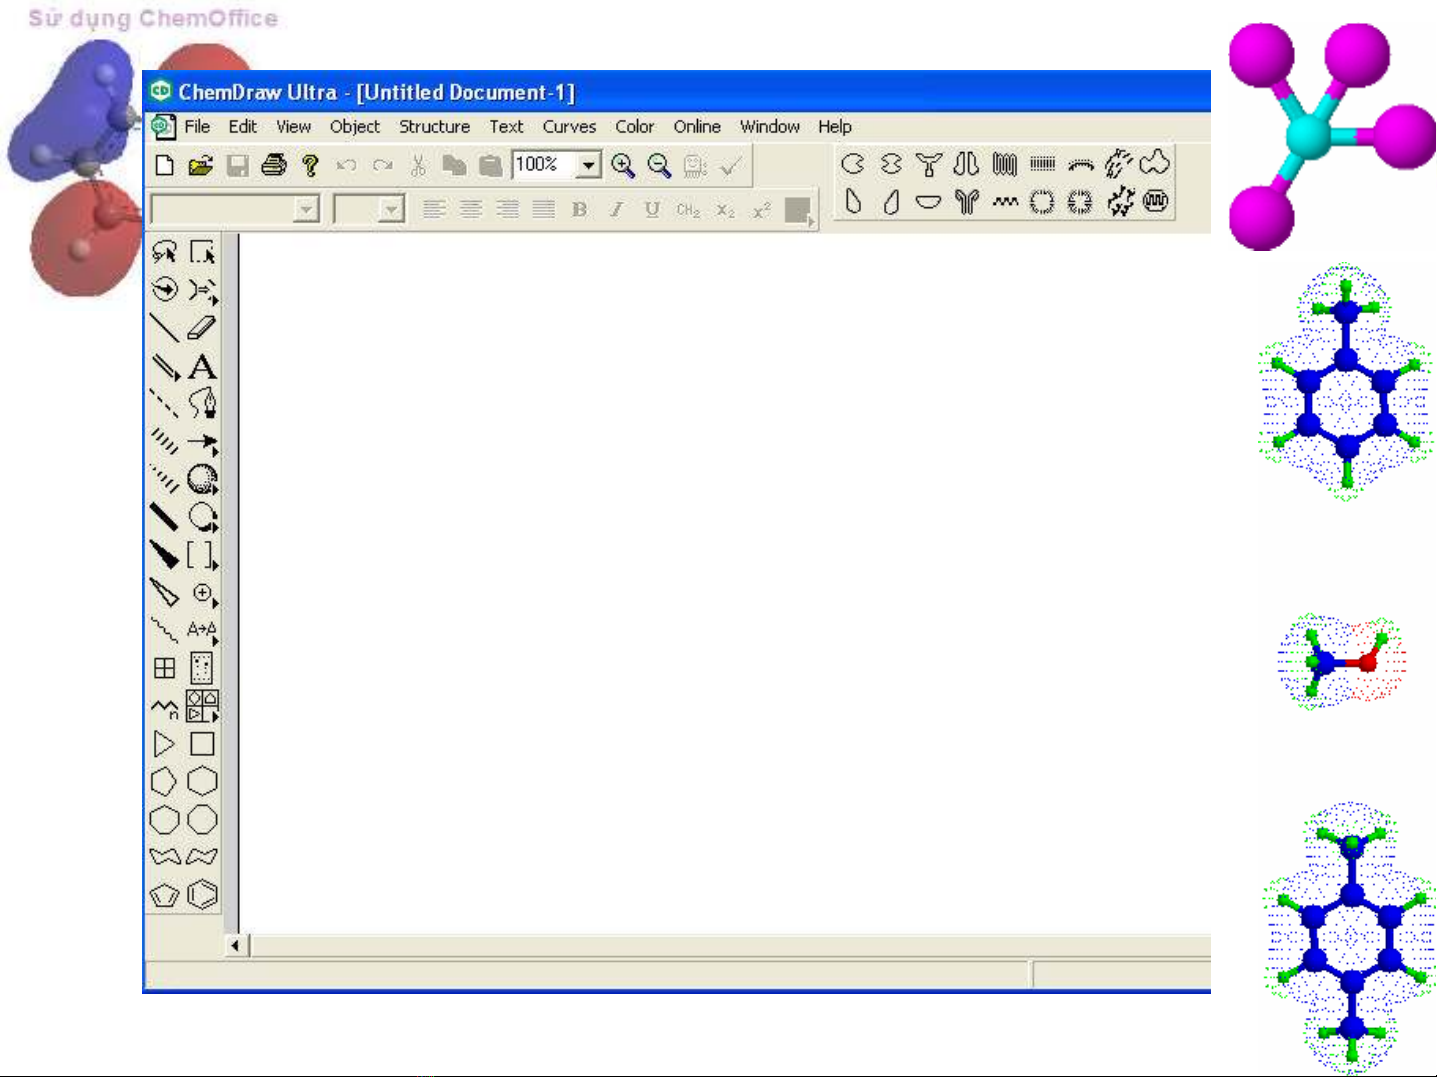Click the New Document icon
The image size is (1437, 1077).
coord(165,165)
